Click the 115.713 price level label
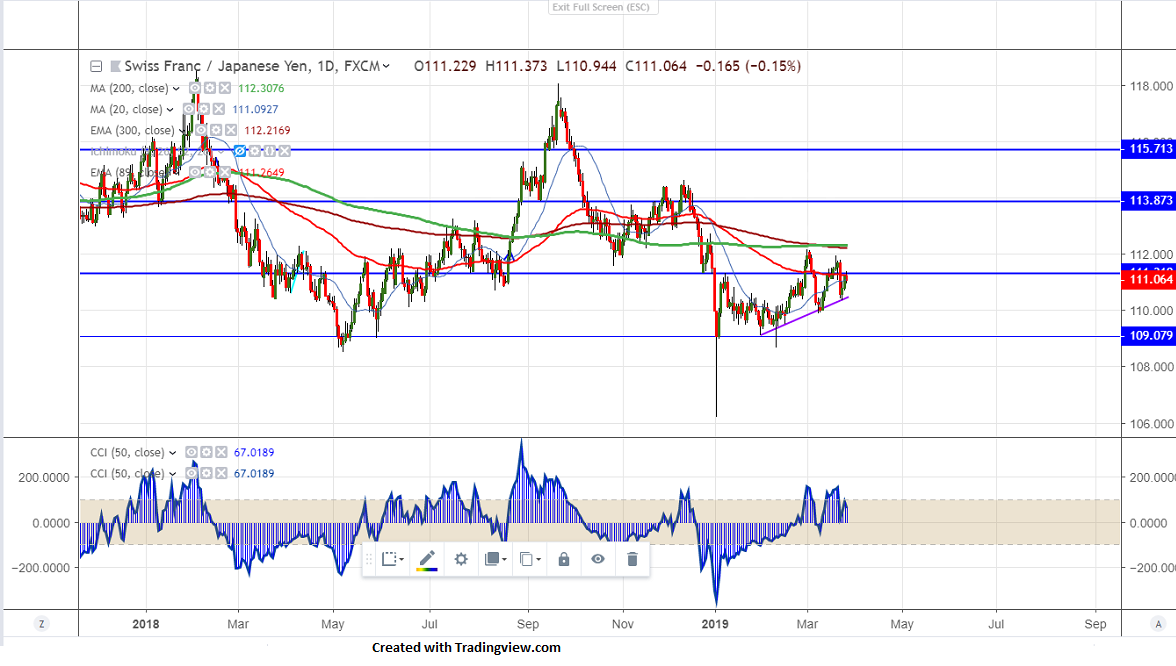The image size is (1176, 666). click(1149, 149)
